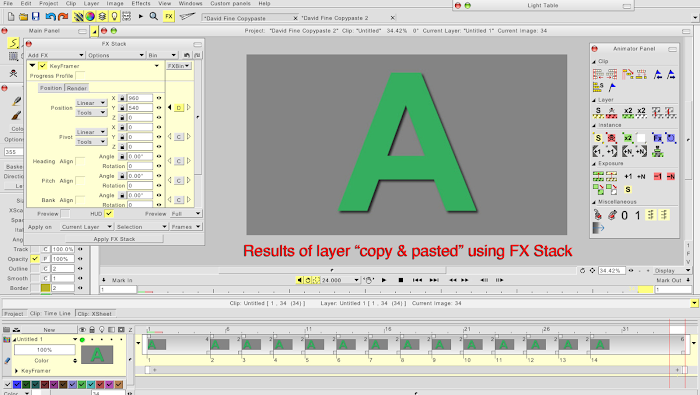
Task: Click the New layer button in timeline
Action: point(49,330)
